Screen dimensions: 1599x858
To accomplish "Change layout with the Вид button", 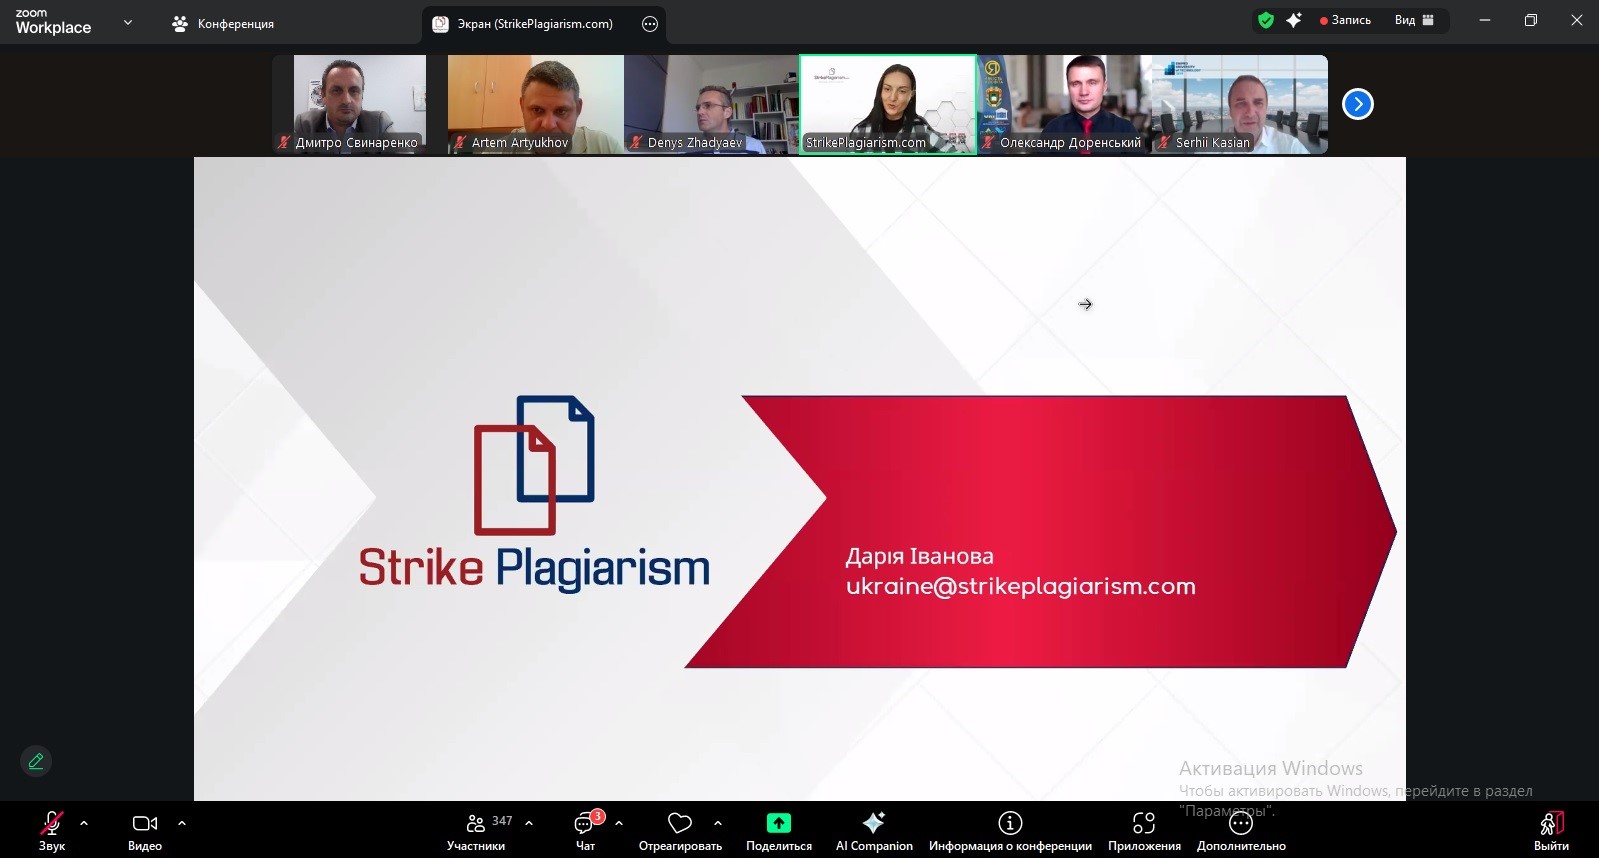I will pyautogui.click(x=1414, y=20).
